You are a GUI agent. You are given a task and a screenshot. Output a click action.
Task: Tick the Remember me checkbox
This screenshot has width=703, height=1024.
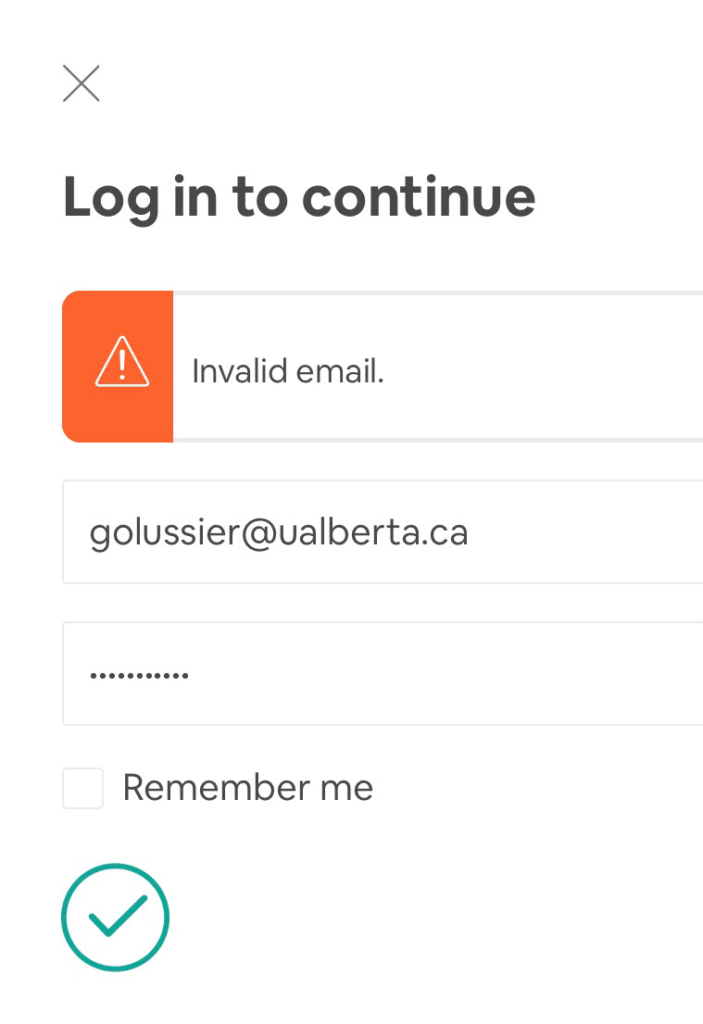(83, 788)
